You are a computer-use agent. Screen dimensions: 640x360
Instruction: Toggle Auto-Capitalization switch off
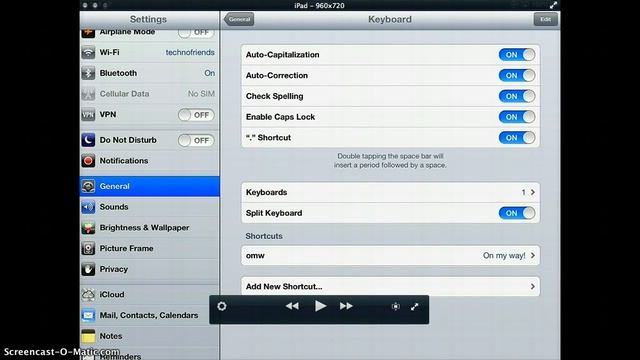[x=517, y=55]
